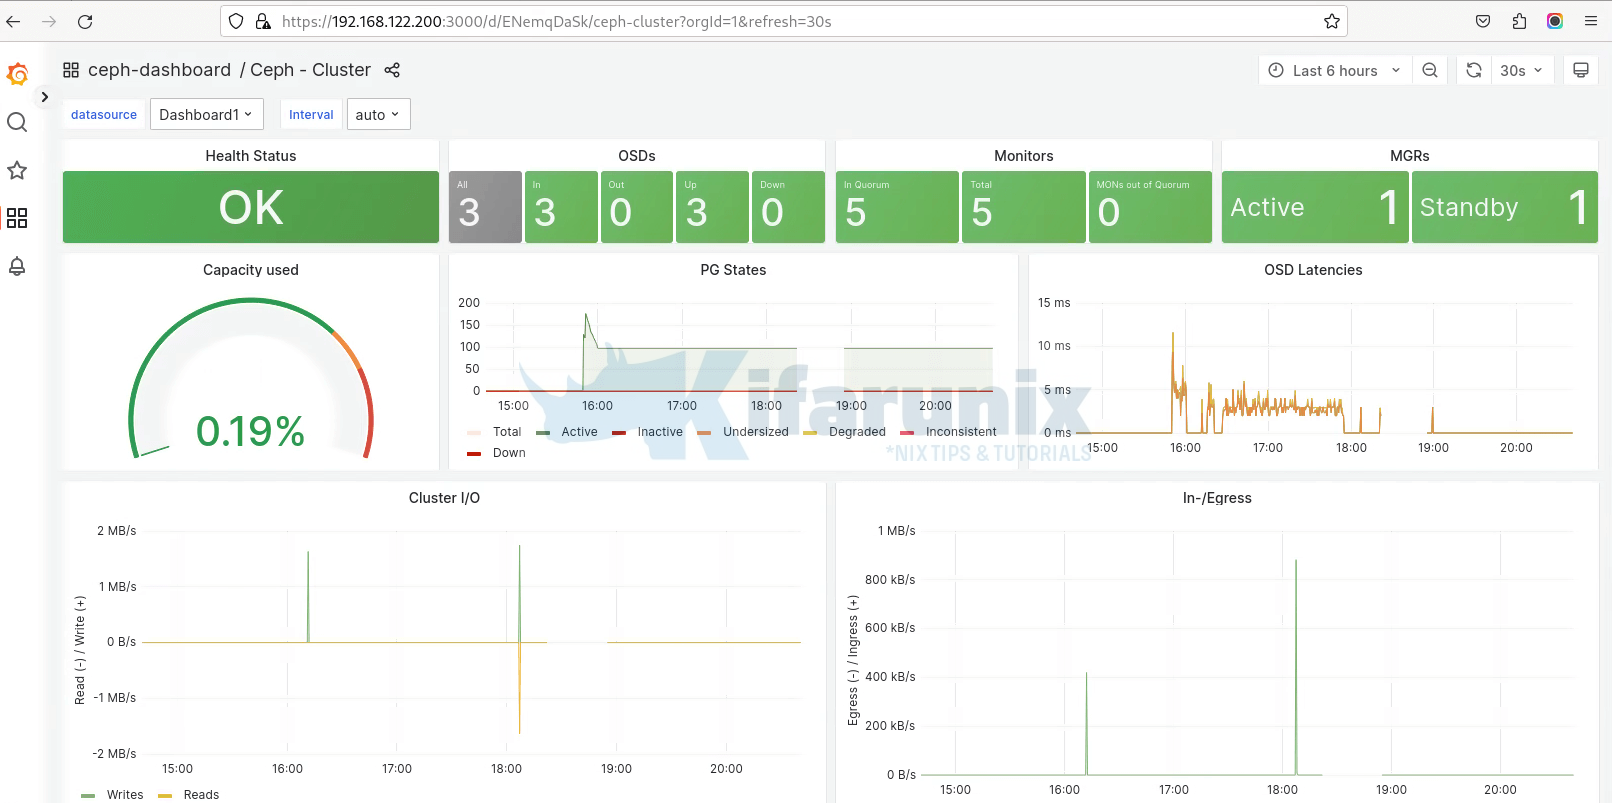The width and height of the screenshot is (1612, 803).
Task: Expand the 30s refresh interval dropdown
Action: (x=1521, y=70)
